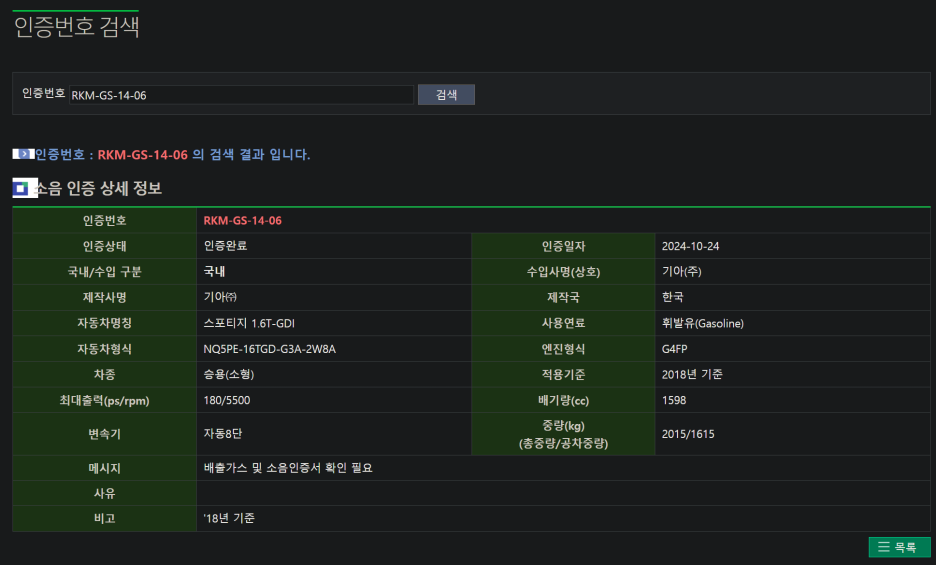Click the 제작국 header cell
This screenshot has height=565, width=936.
pos(564,297)
